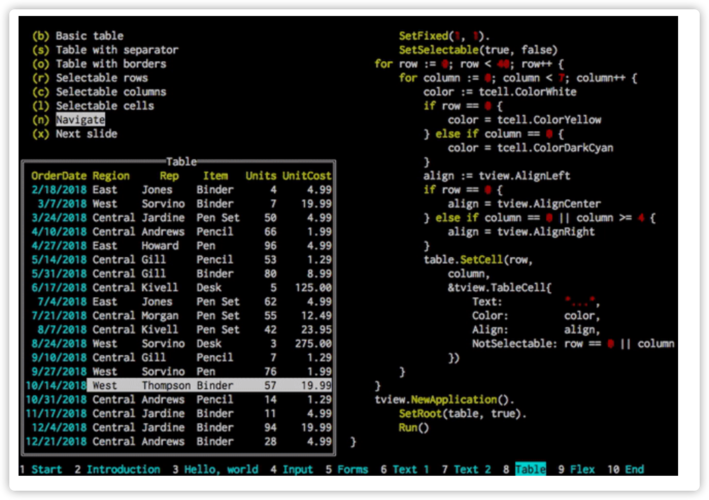Choose Selectable columns option
This screenshot has width=709, height=500.
[x=110, y=91]
